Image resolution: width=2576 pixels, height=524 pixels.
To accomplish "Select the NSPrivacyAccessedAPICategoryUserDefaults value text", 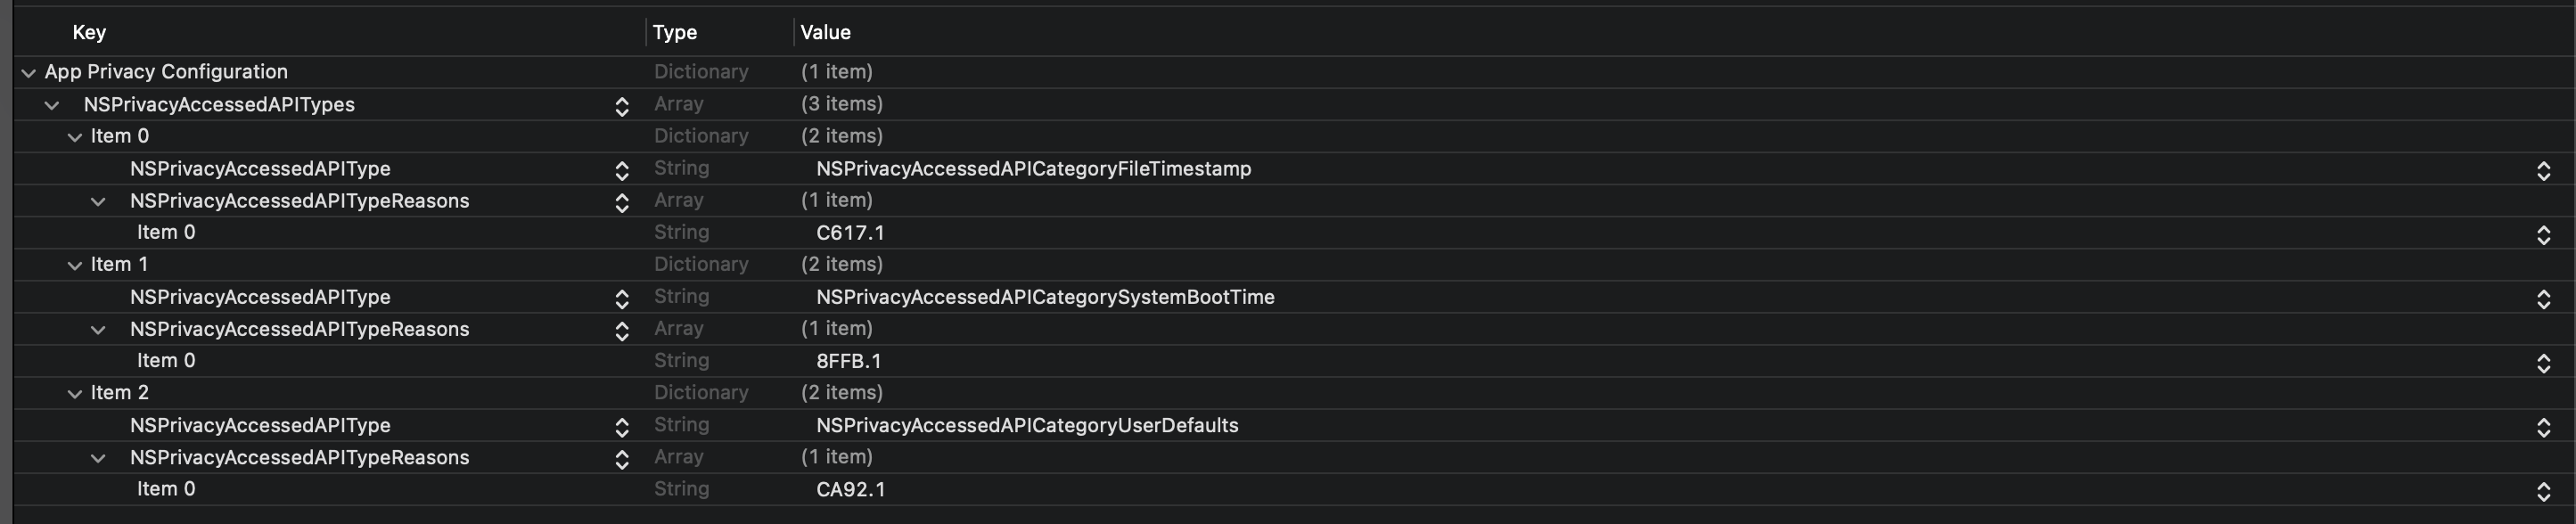I will (x=1027, y=425).
